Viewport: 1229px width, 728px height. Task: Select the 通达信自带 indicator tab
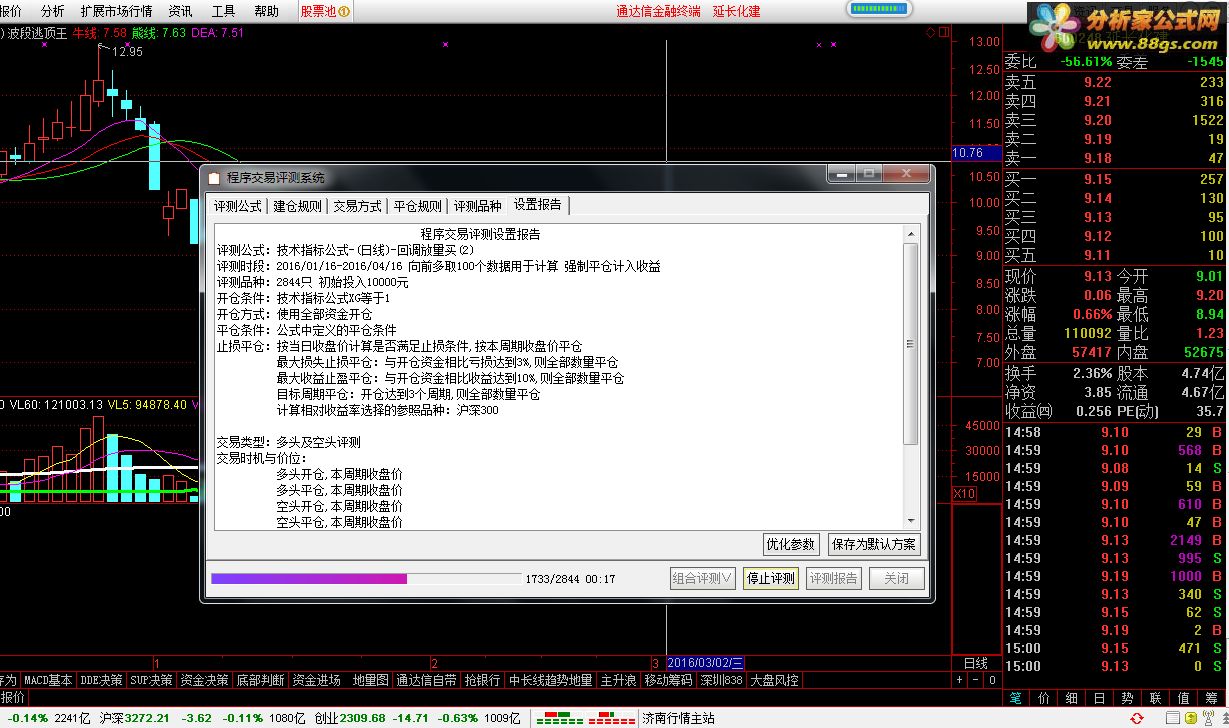pos(427,680)
